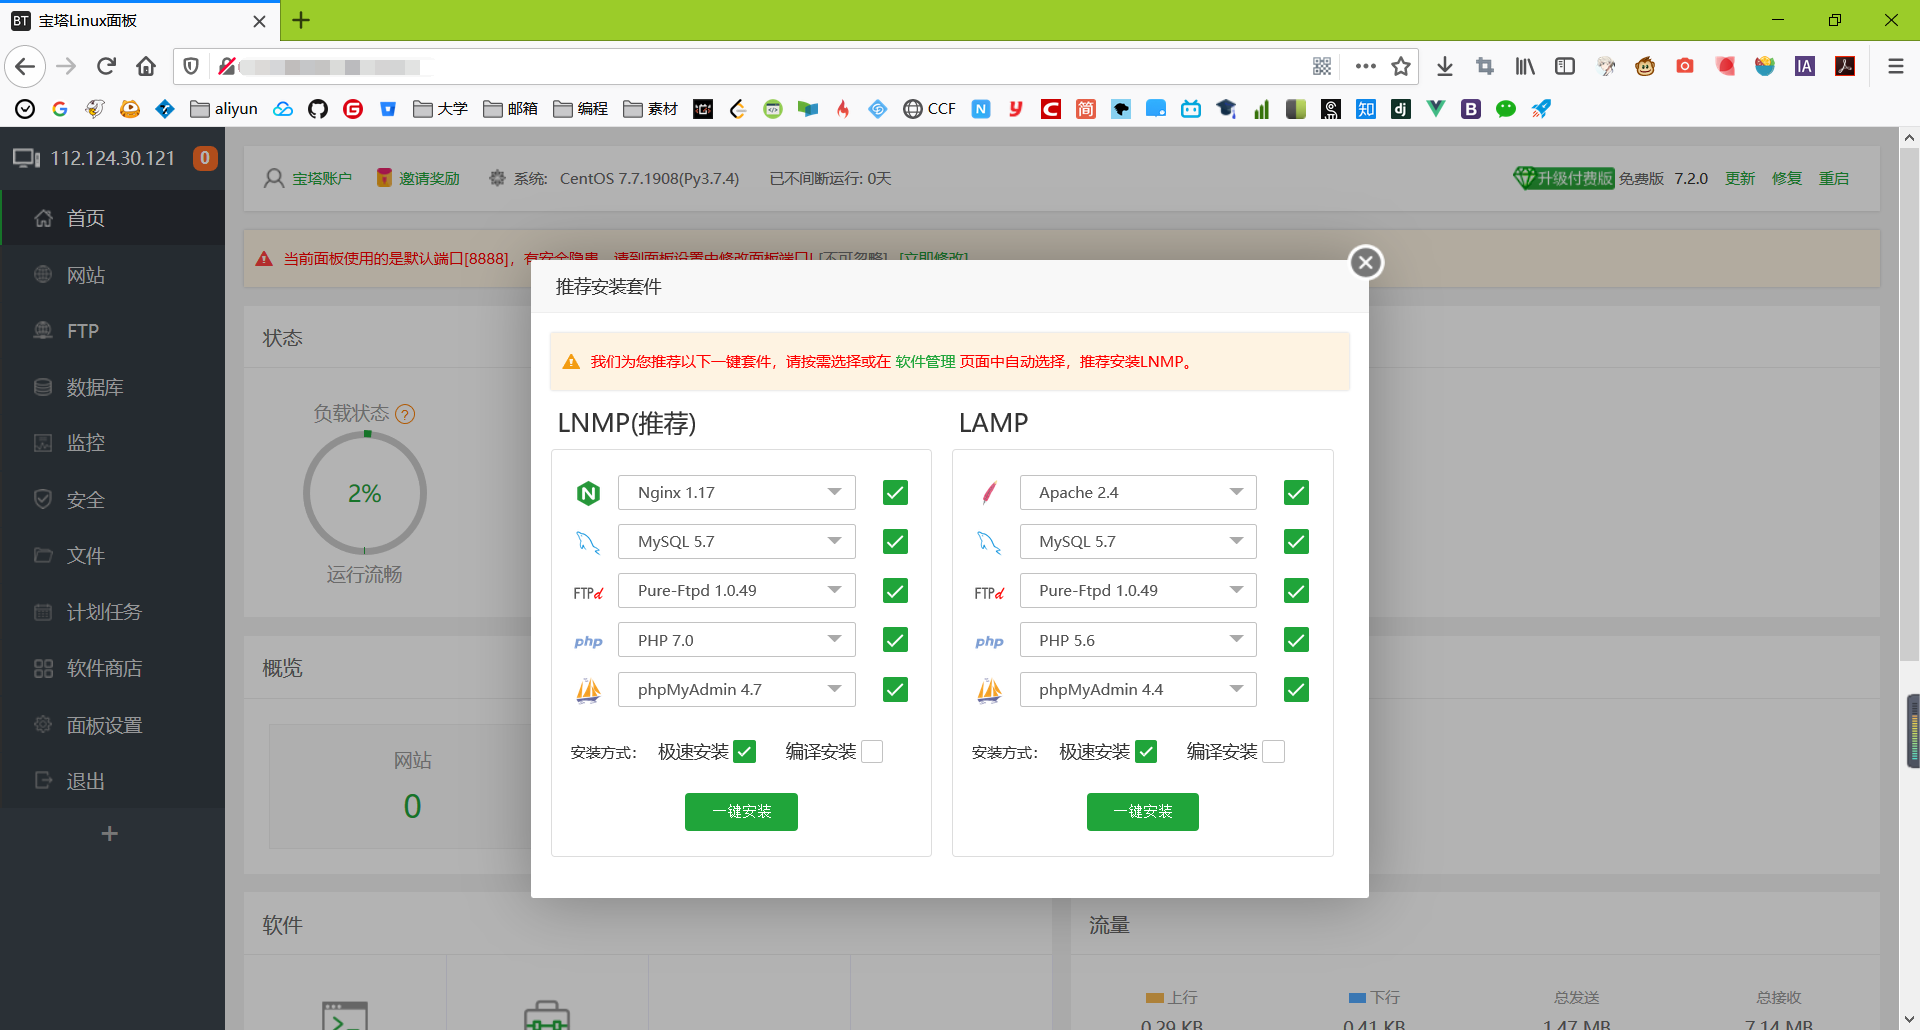
Task: Click the FTPd icon in LAMP column
Action: pos(989,592)
